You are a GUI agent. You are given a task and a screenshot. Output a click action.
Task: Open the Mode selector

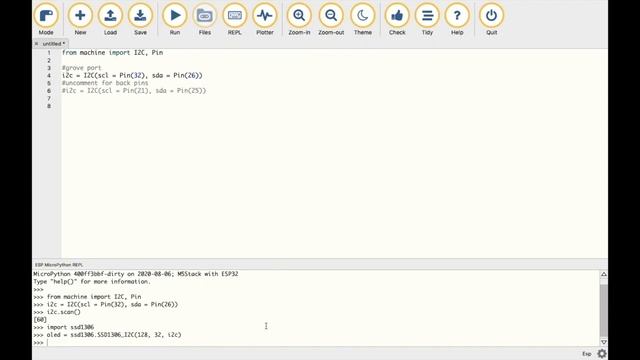pos(46,19)
